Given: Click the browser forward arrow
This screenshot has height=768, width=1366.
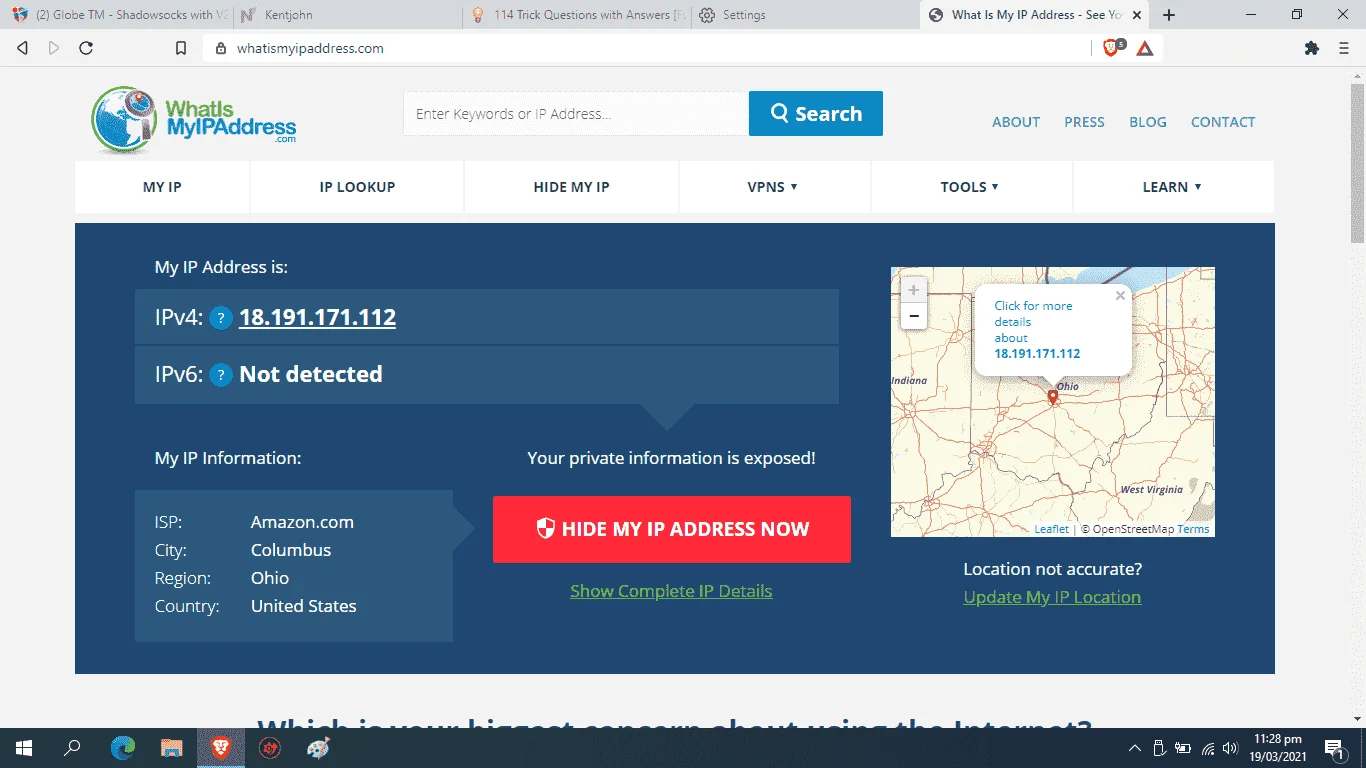Looking at the screenshot, I should 54,48.
